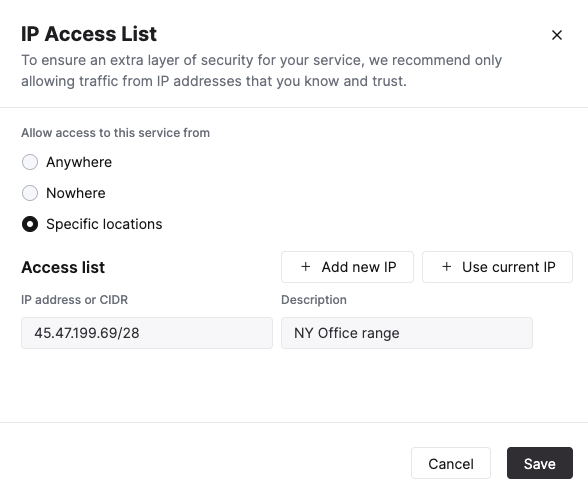Select the Specific locations radio button
This screenshot has height=492, width=588.
tap(30, 224)
